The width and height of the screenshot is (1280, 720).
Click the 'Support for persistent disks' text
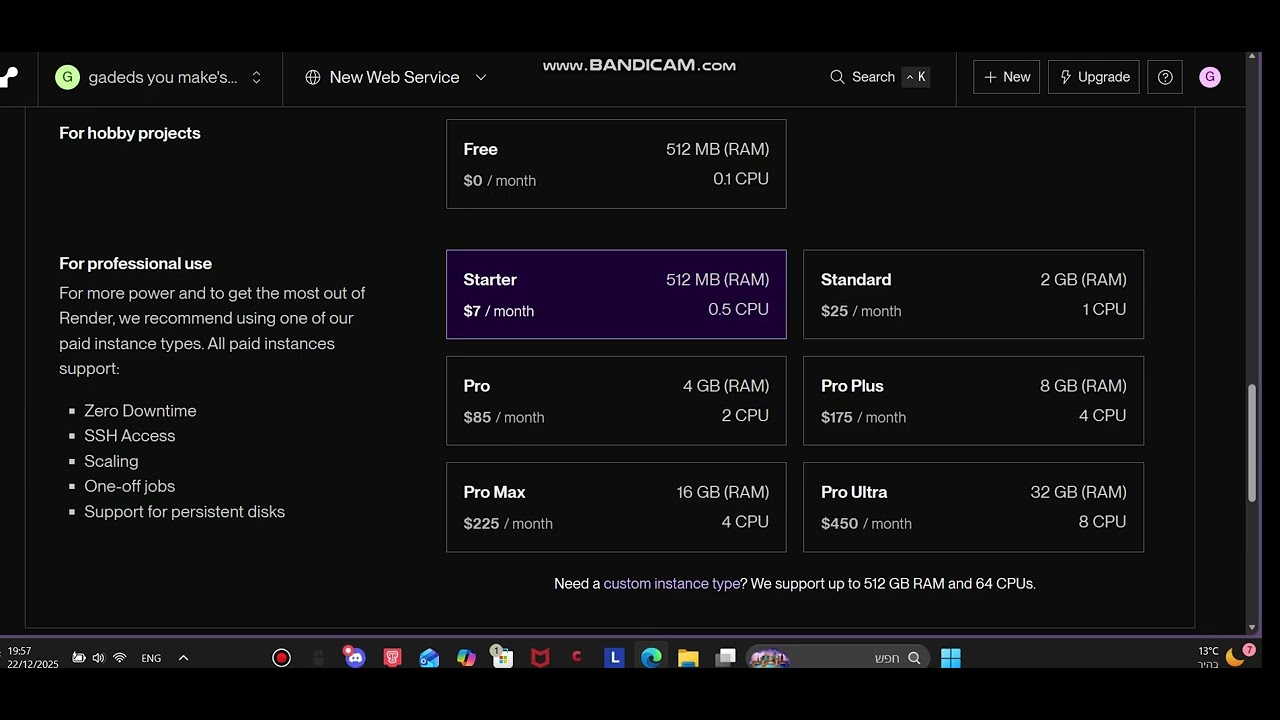coord(185,511)
